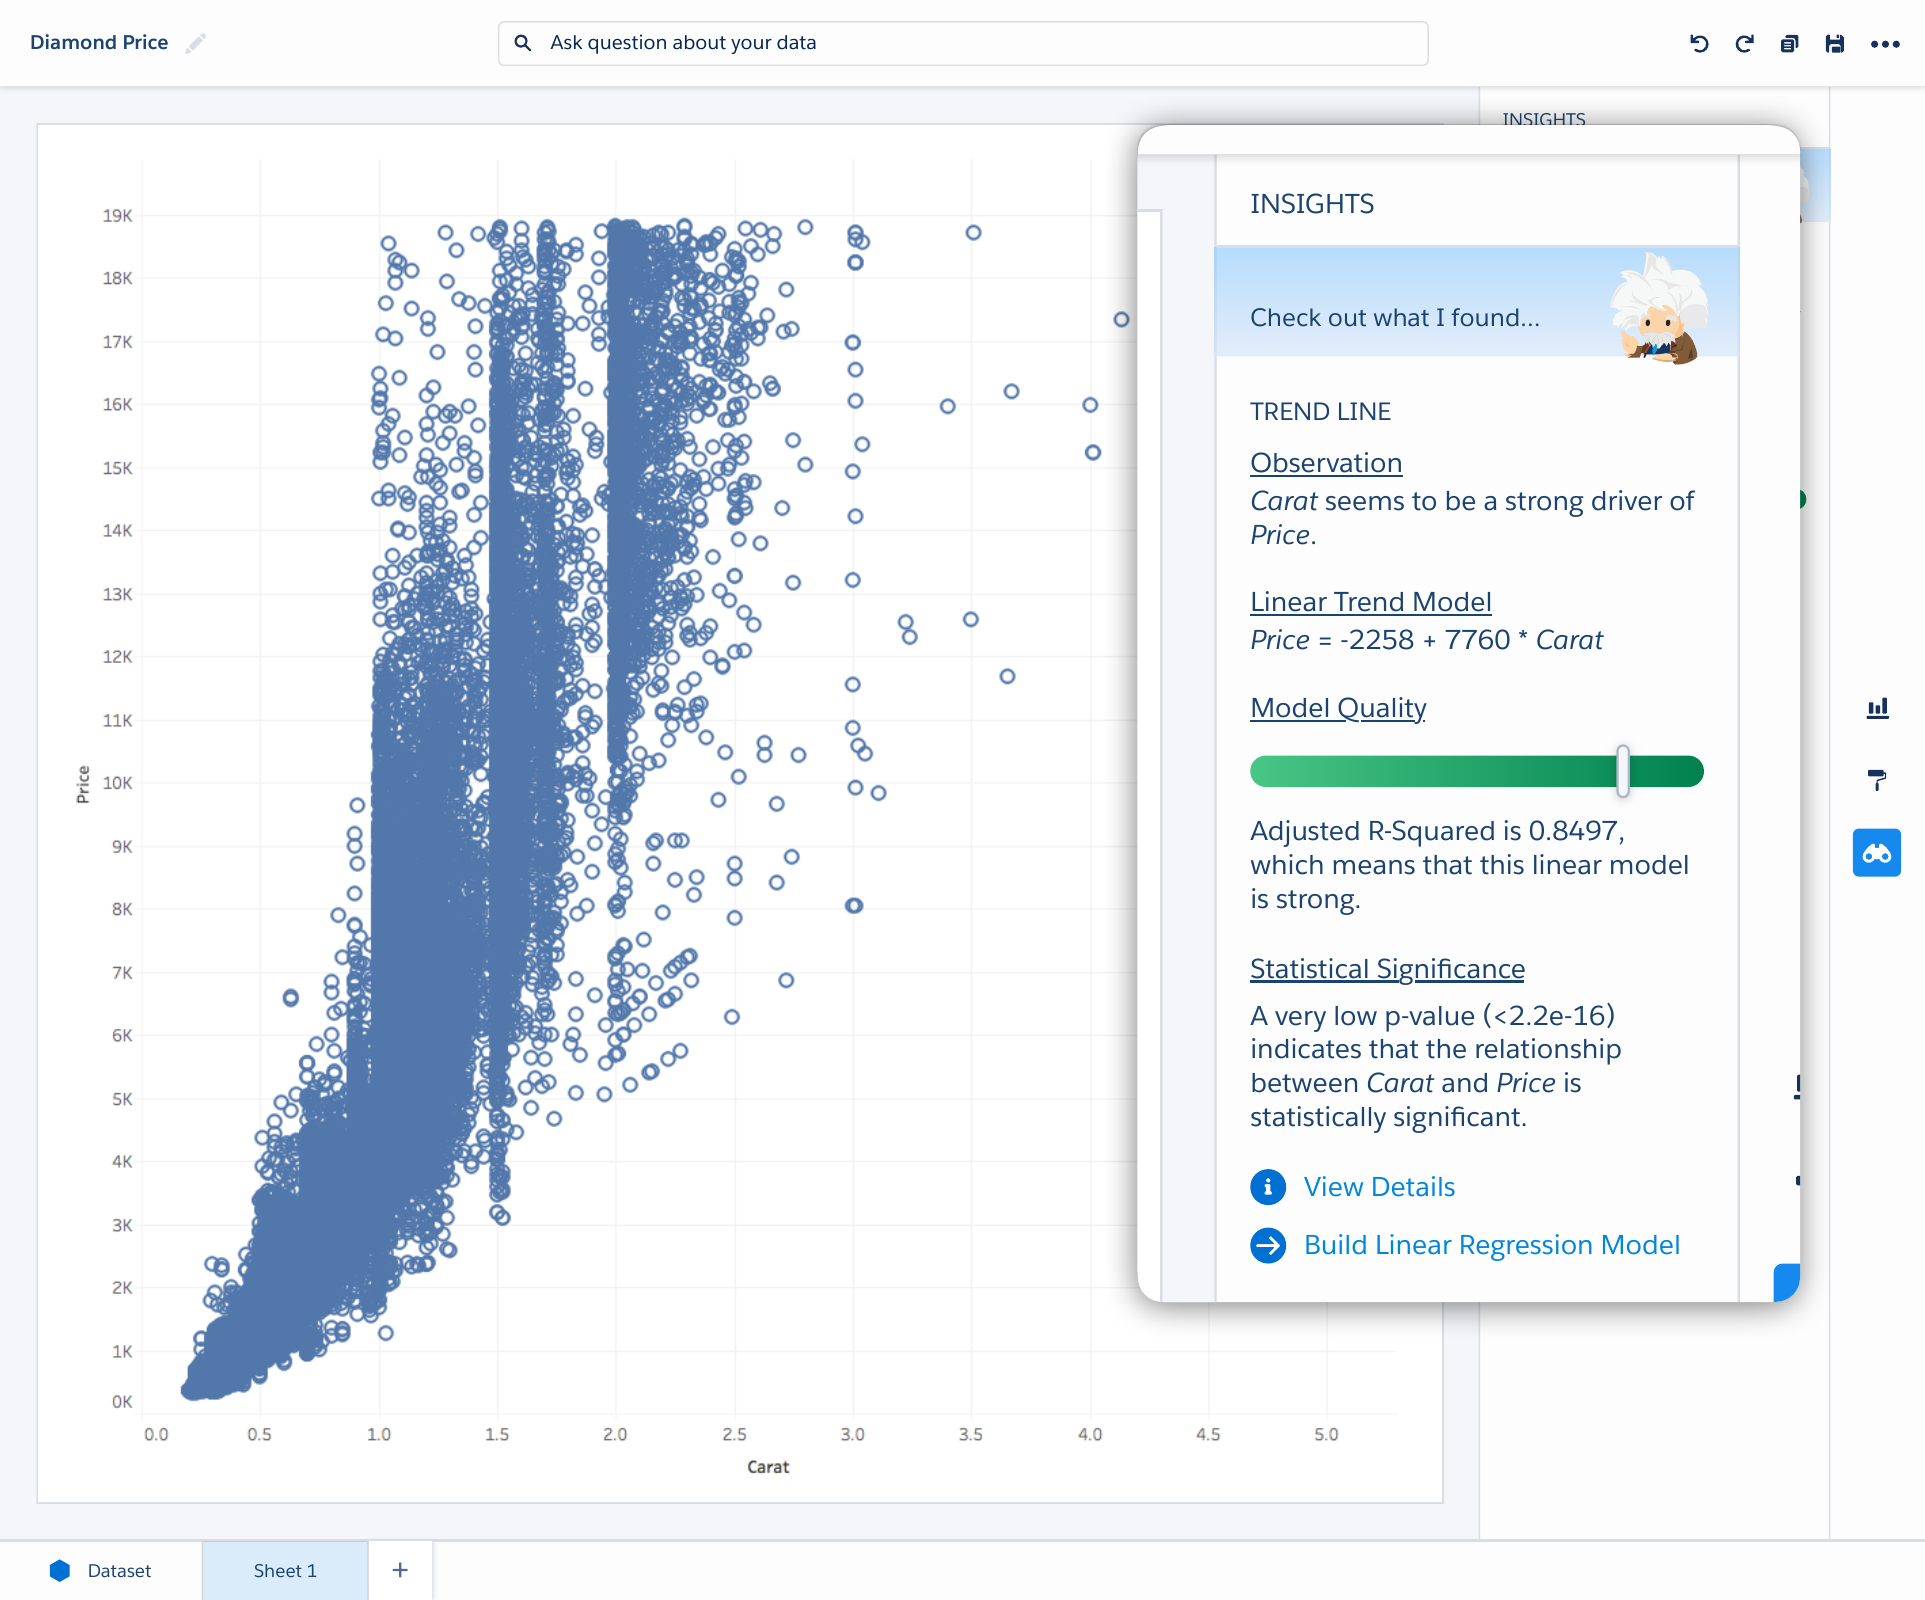Click the binoculars insights icon
This screenshot has height=1600, width=1925.
pyautogui.click(x=1877, y=853)
